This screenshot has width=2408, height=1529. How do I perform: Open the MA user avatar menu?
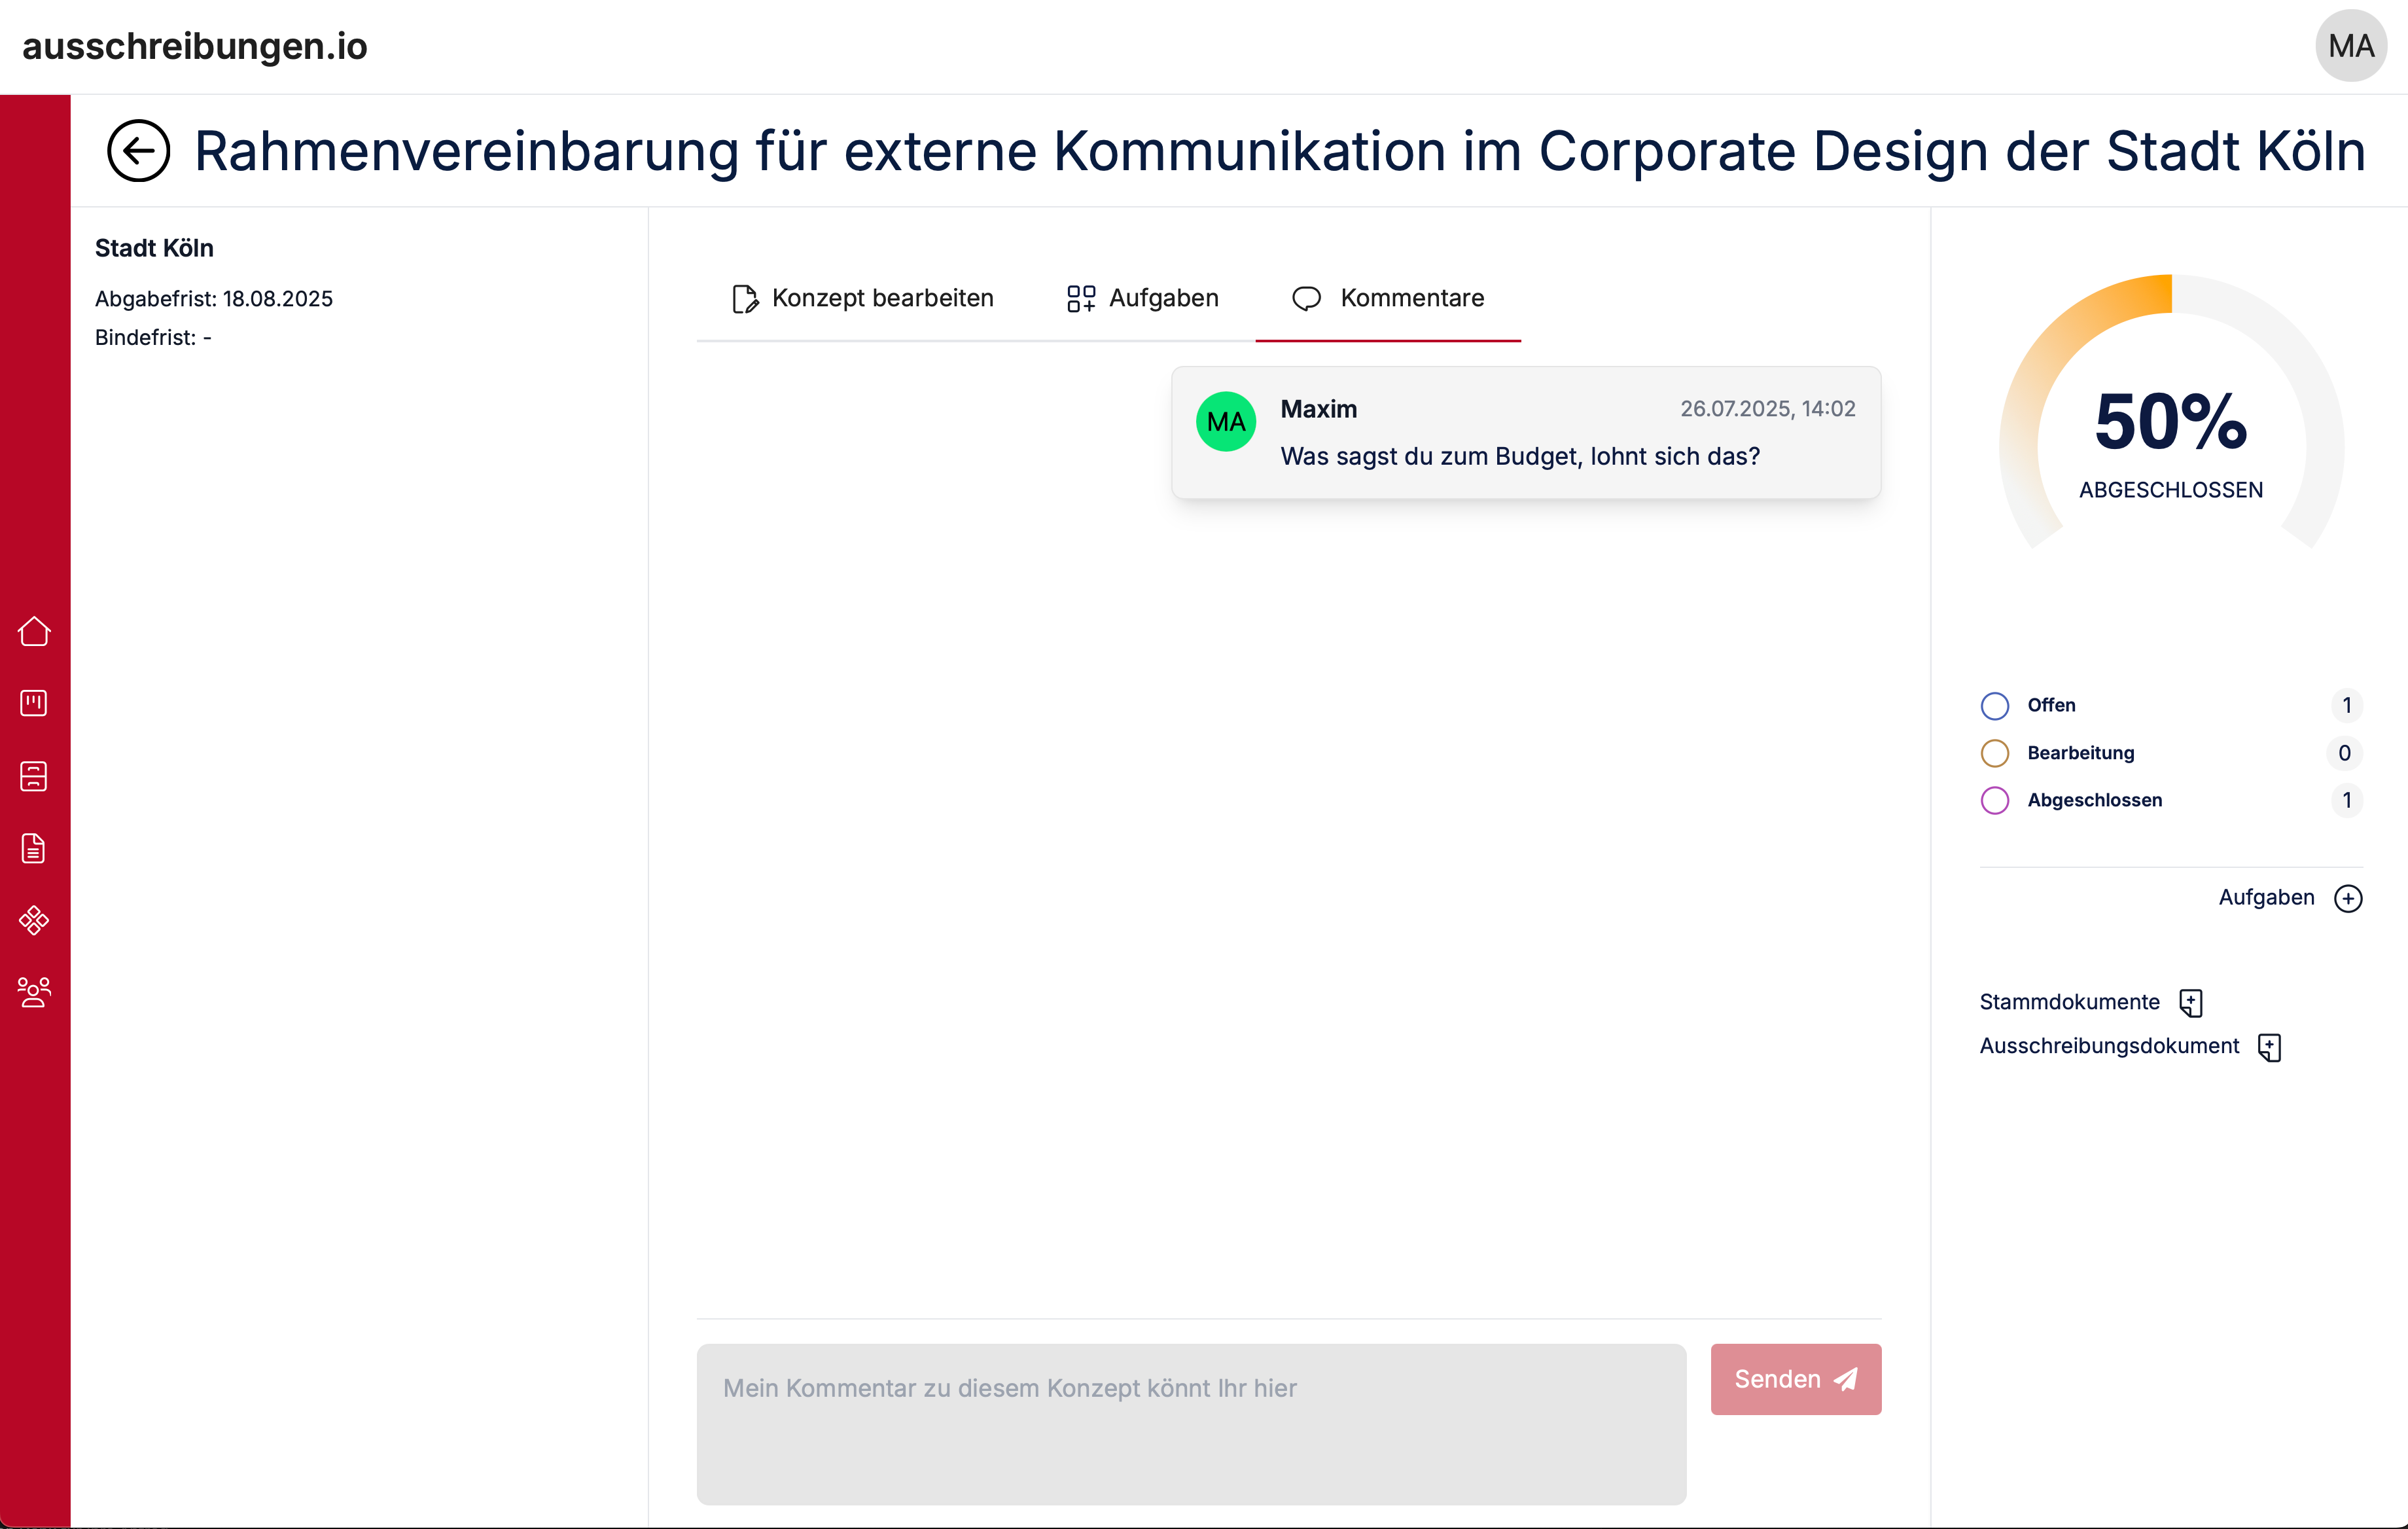coord(2351,46)
